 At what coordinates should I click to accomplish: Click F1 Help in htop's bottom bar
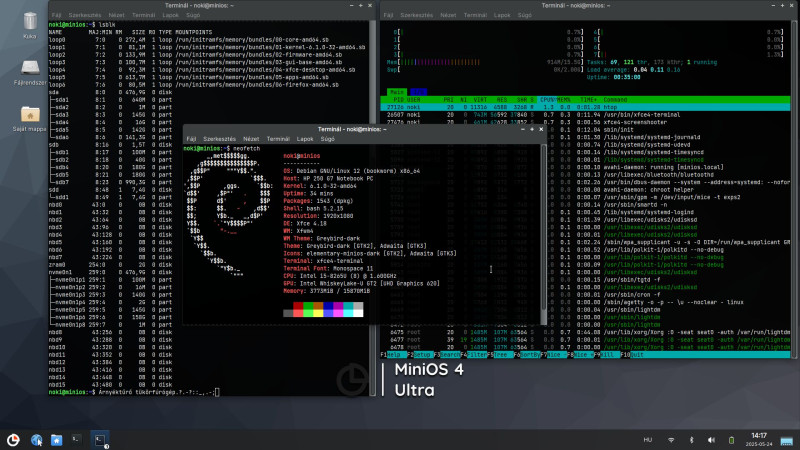tap(393, 355)
